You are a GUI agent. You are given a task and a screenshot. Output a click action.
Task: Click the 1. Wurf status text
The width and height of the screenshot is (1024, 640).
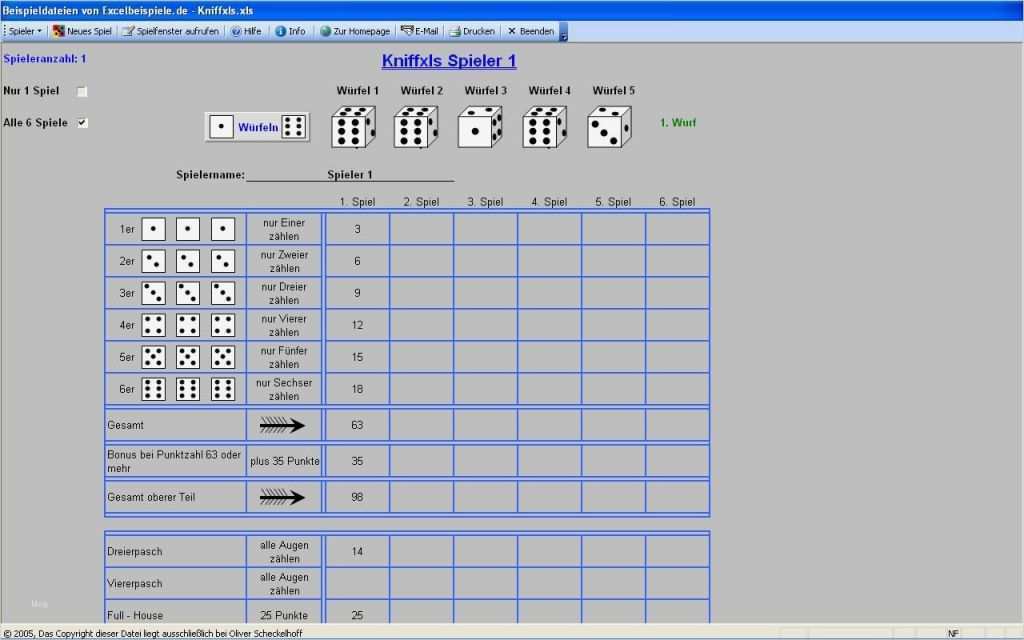(678, 123)
